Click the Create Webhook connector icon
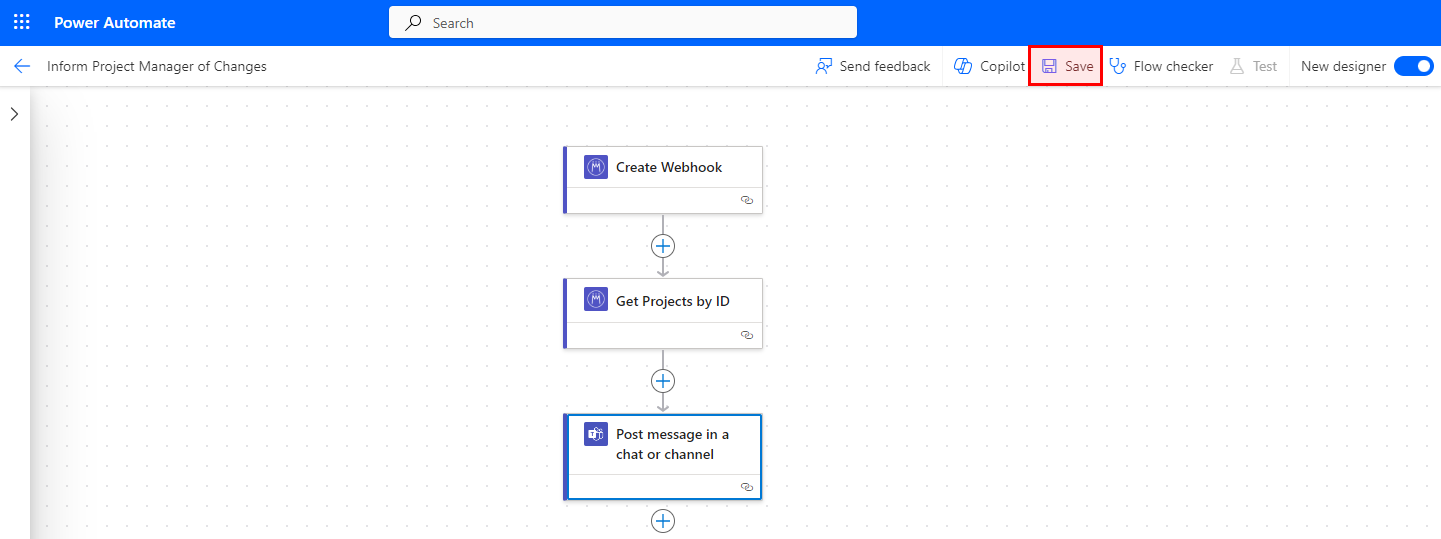 coord(596,167)
